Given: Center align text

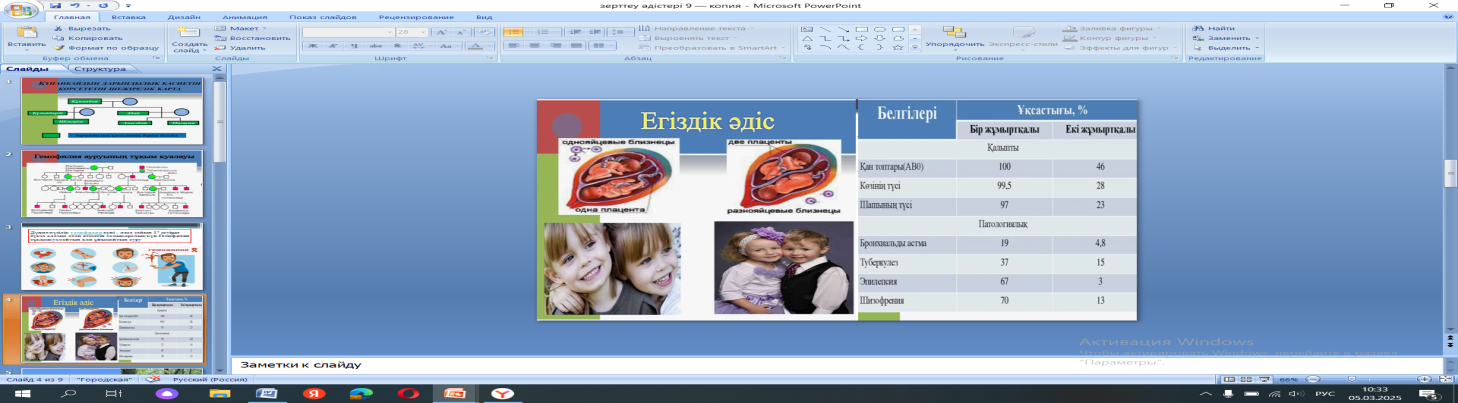Looking at the screenshot, I should point(534,46).
